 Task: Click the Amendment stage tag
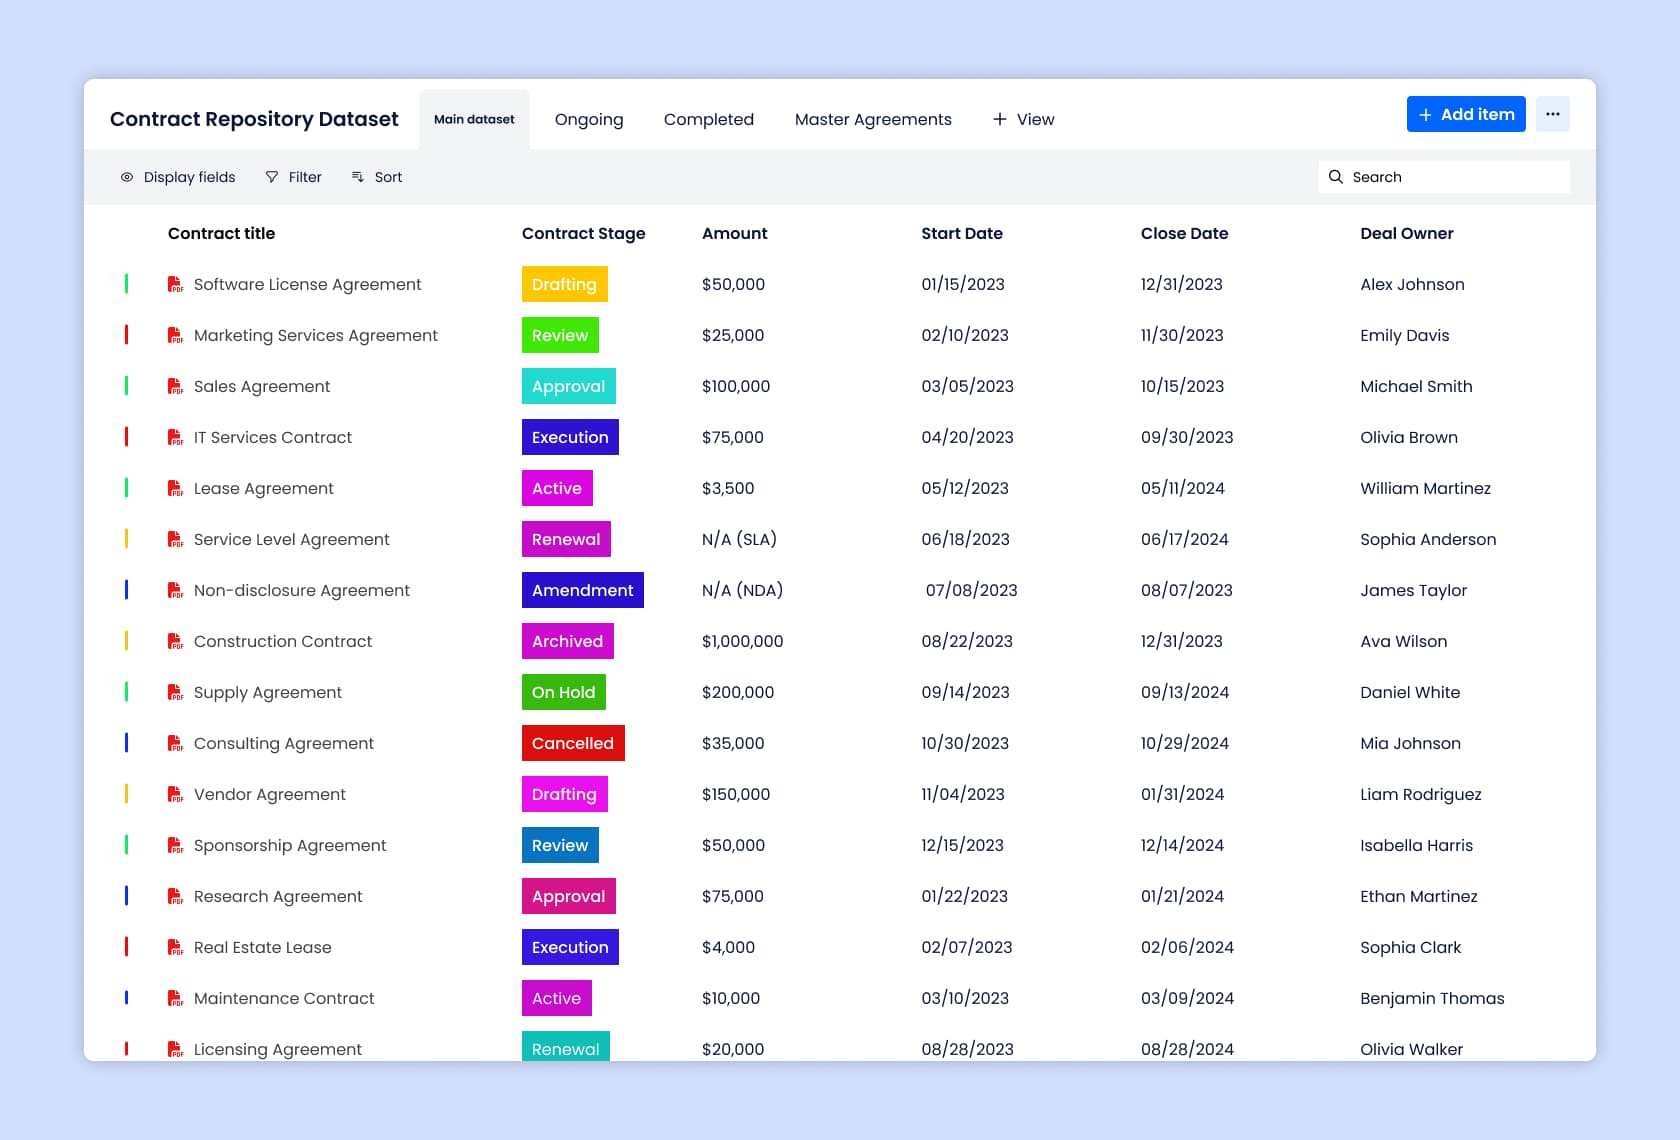583,590
